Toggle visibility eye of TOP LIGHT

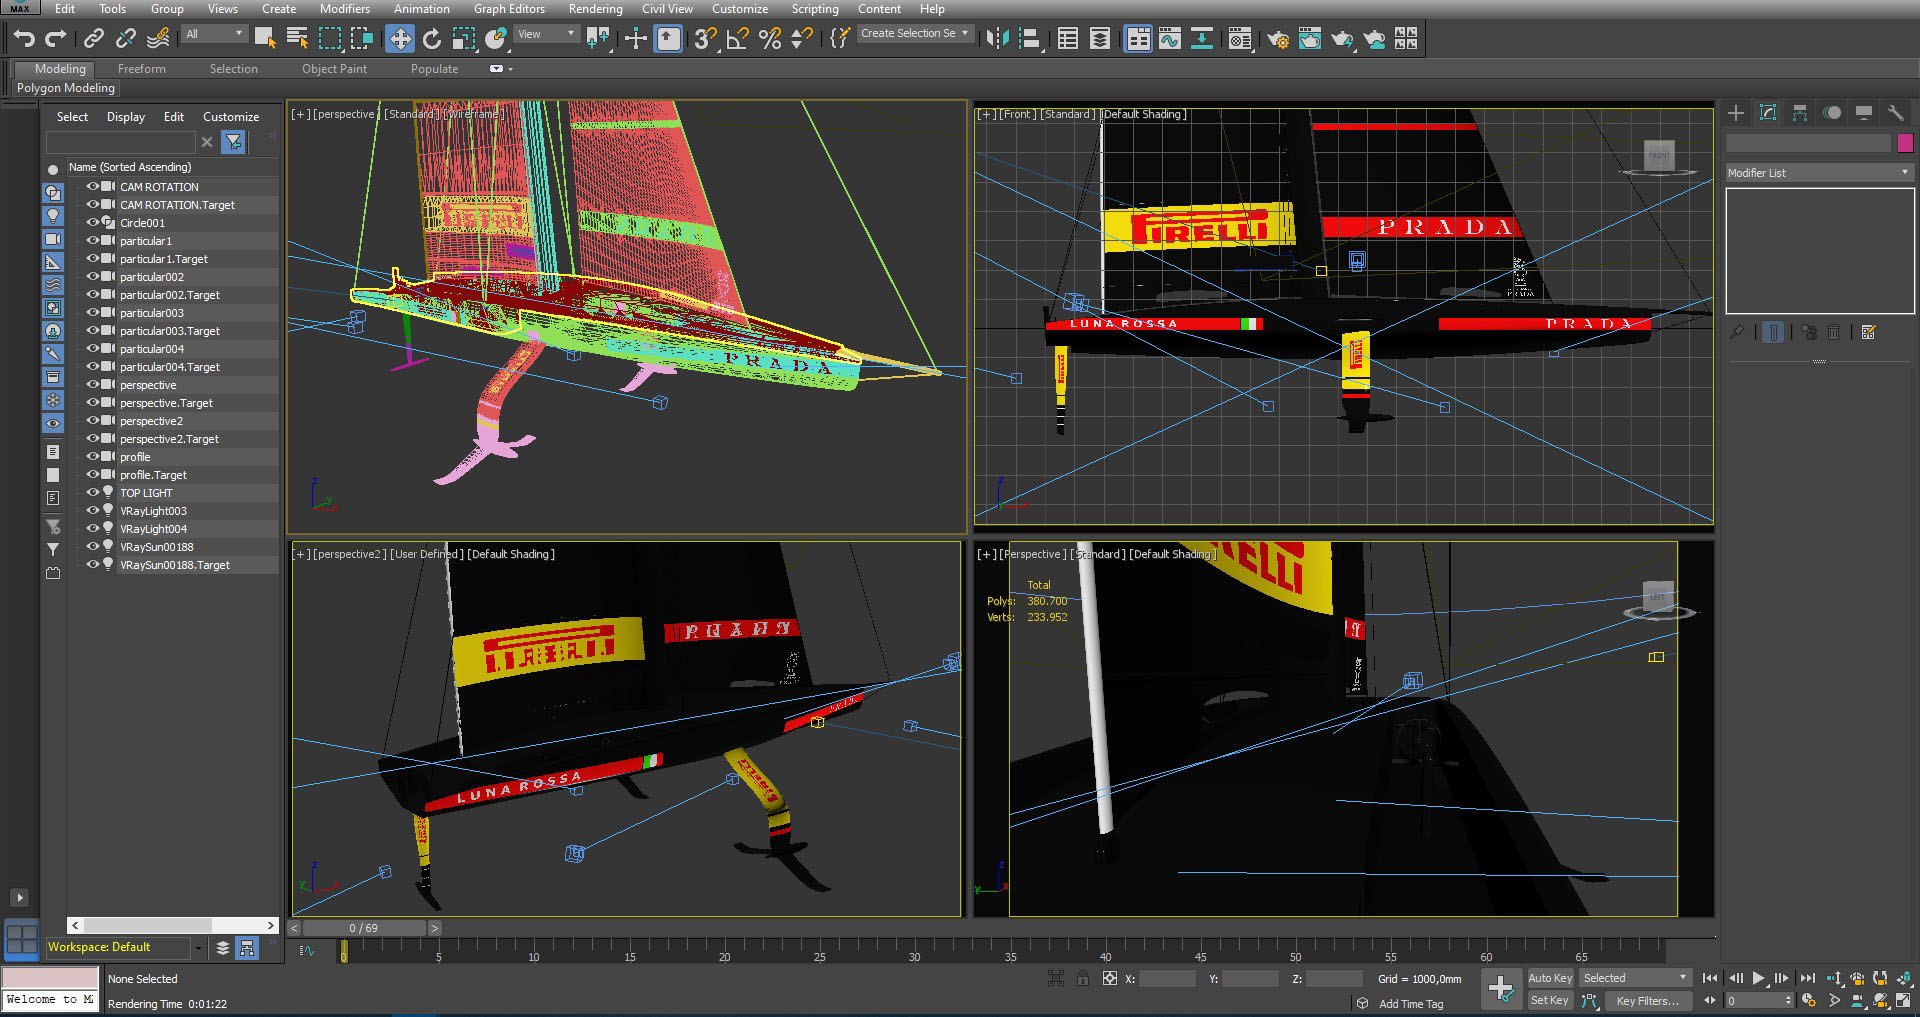pos(93,493)
